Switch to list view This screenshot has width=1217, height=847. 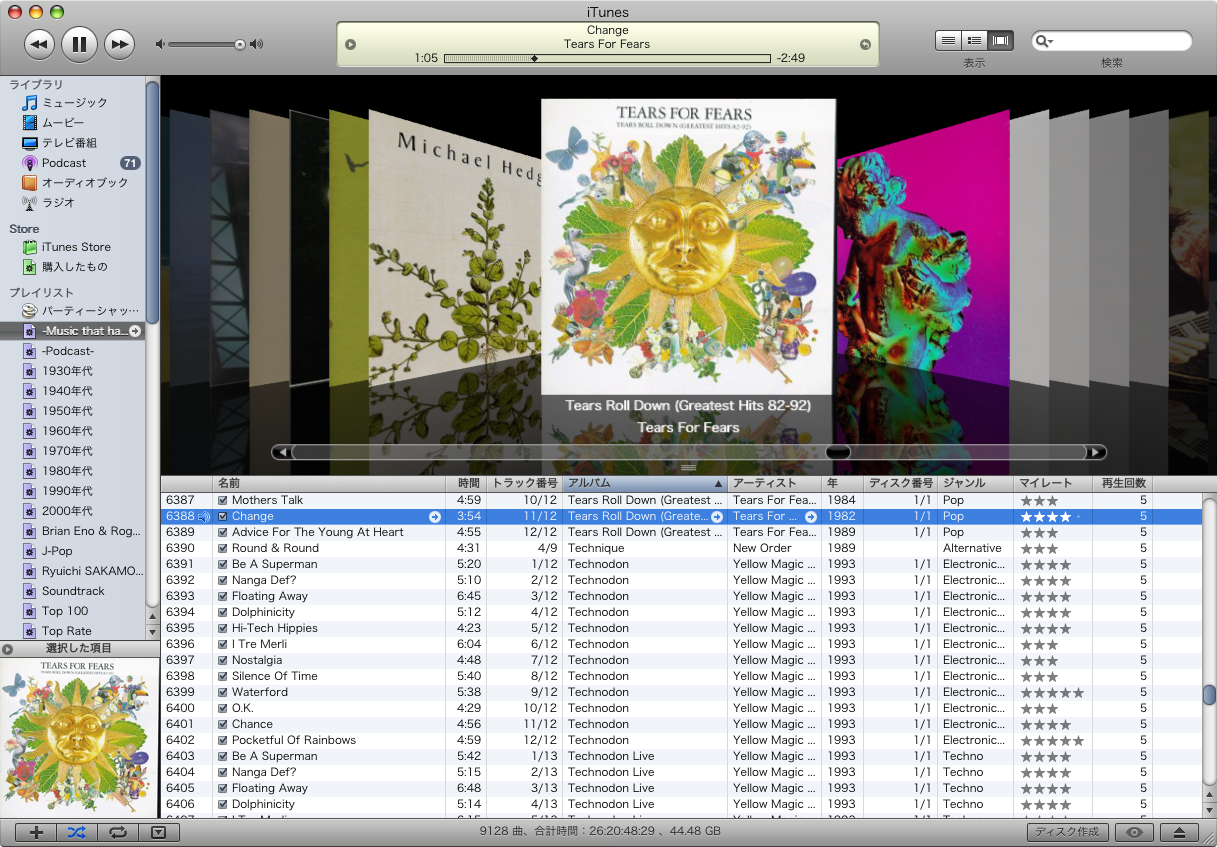coord(948,41)
